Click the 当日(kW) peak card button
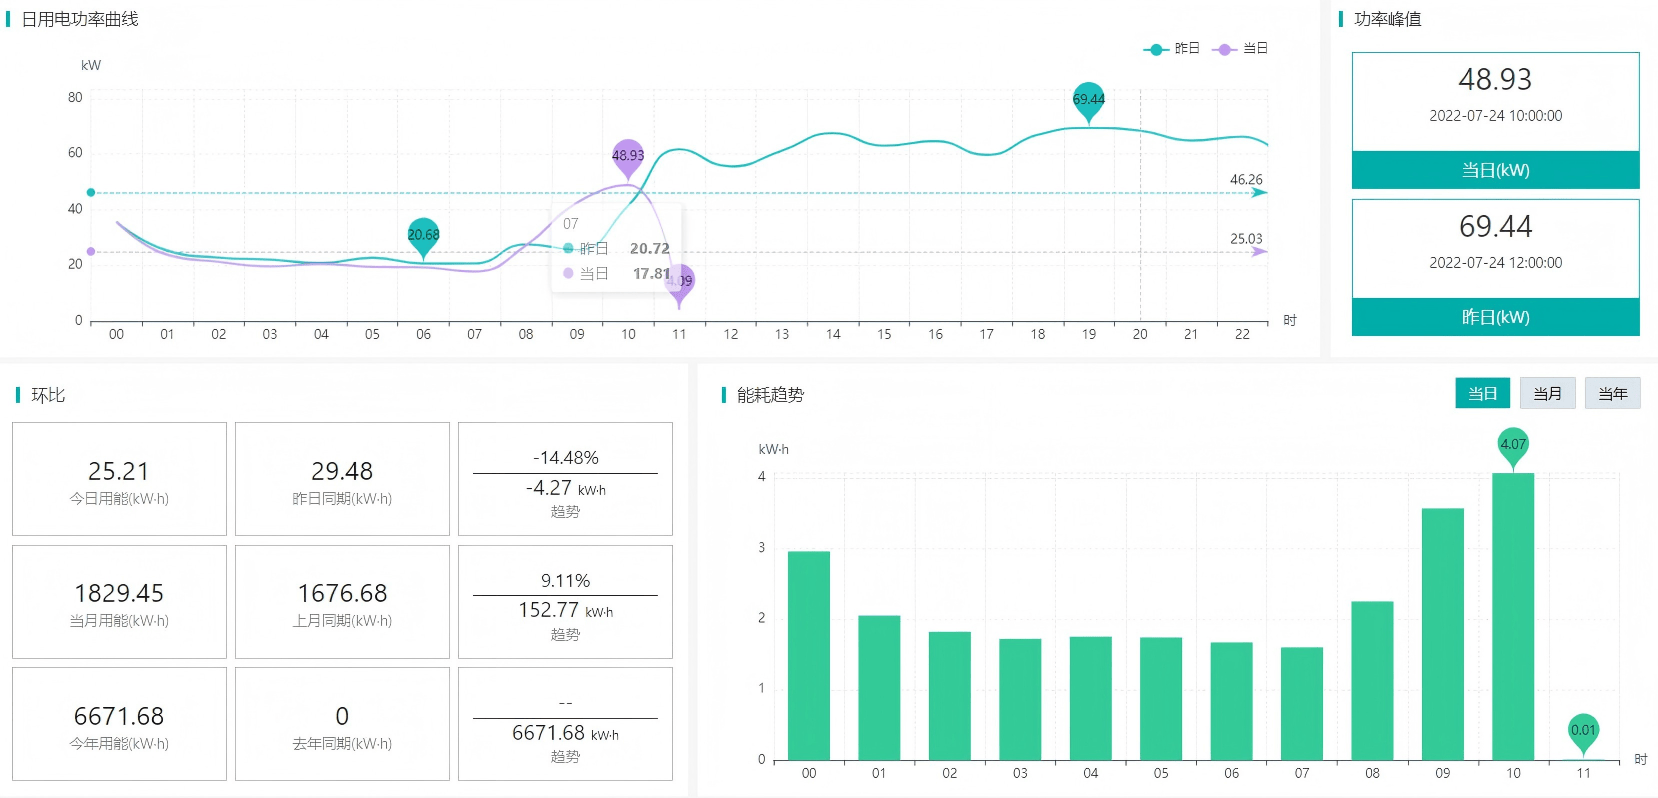Image resolution: width=1658 pixels, height=798 pixels. click(x=1495, y=170)
